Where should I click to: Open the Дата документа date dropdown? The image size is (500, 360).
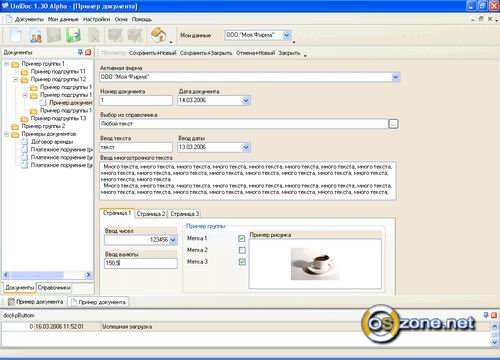click(246, 100)
